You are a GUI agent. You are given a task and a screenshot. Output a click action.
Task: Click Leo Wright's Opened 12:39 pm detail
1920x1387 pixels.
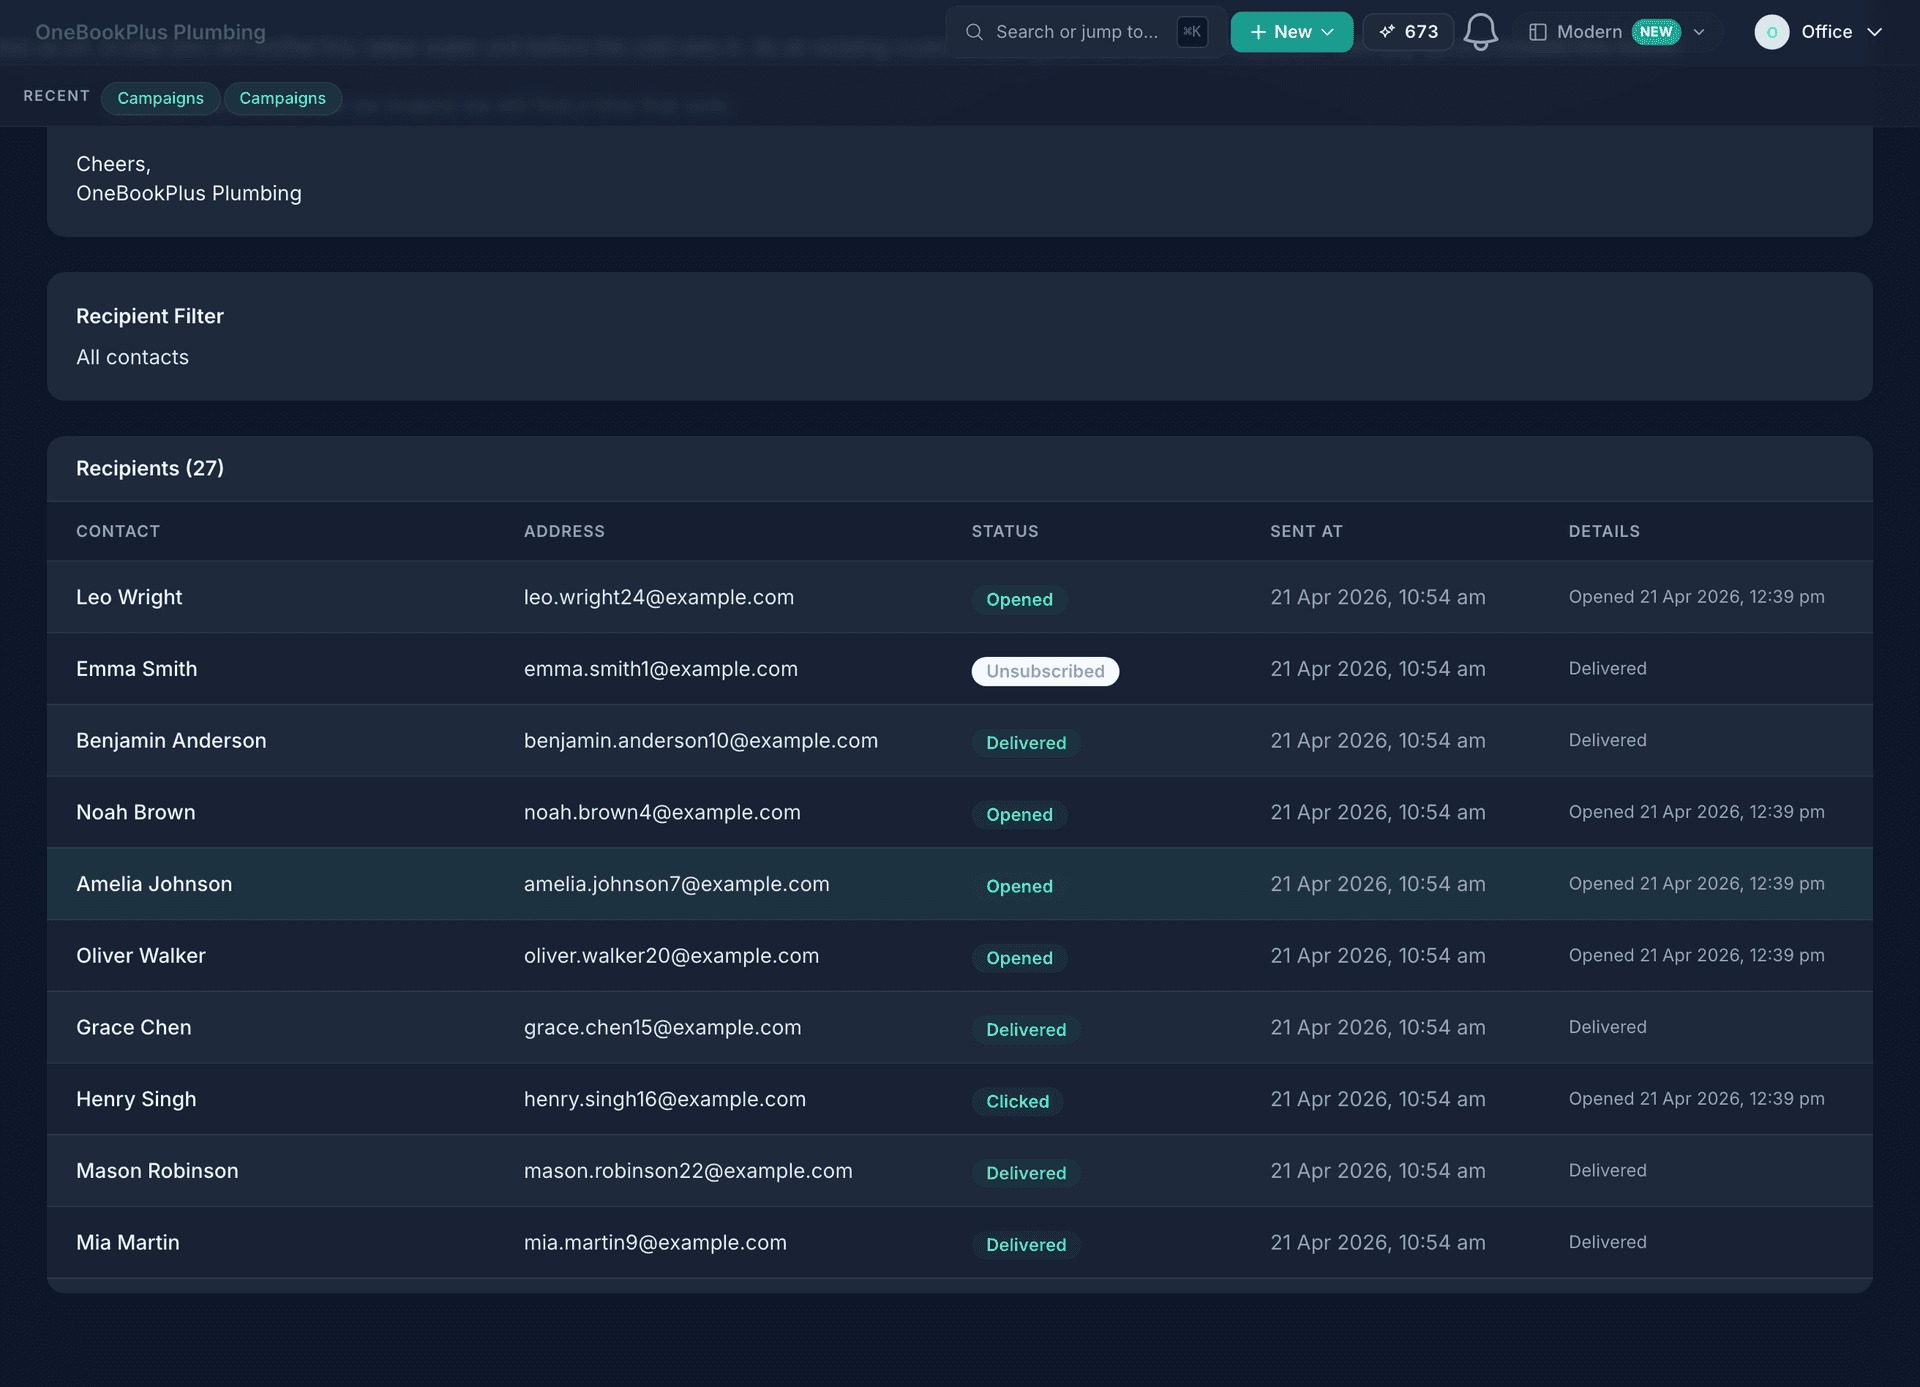pyautogui.click(x=1696, y=597)
